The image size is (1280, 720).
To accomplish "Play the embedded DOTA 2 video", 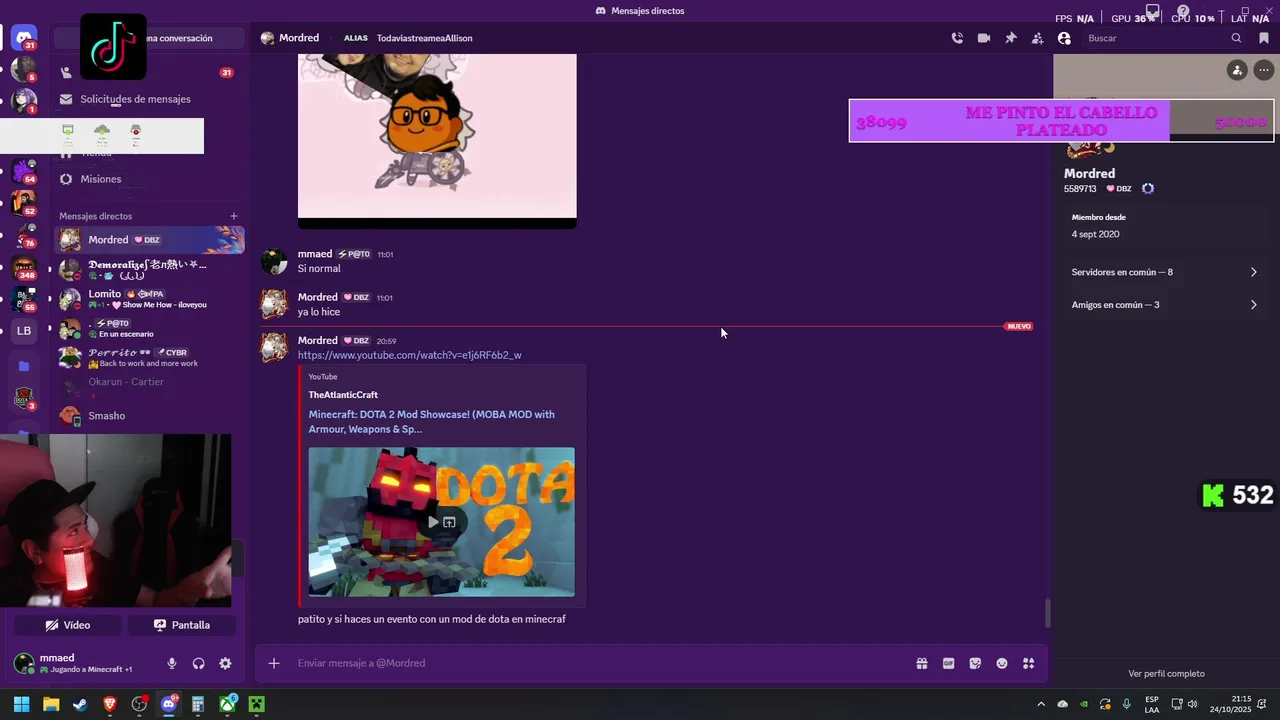I will click(x=433, y=522).
